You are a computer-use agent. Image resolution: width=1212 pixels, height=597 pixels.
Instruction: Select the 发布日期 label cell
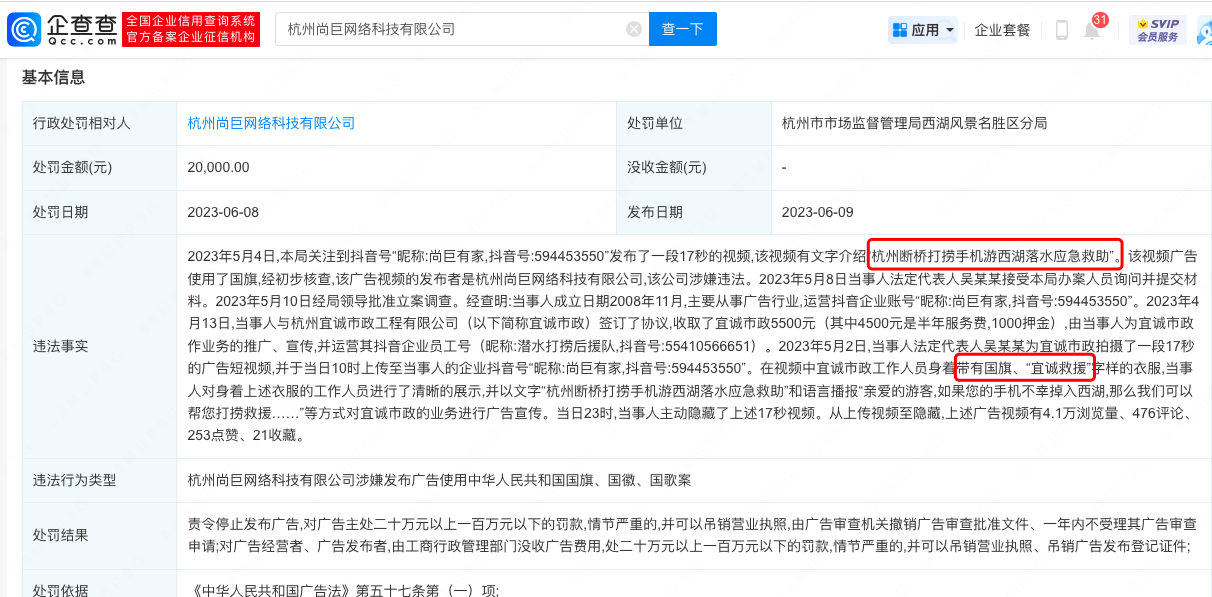[x=694, y=212]
